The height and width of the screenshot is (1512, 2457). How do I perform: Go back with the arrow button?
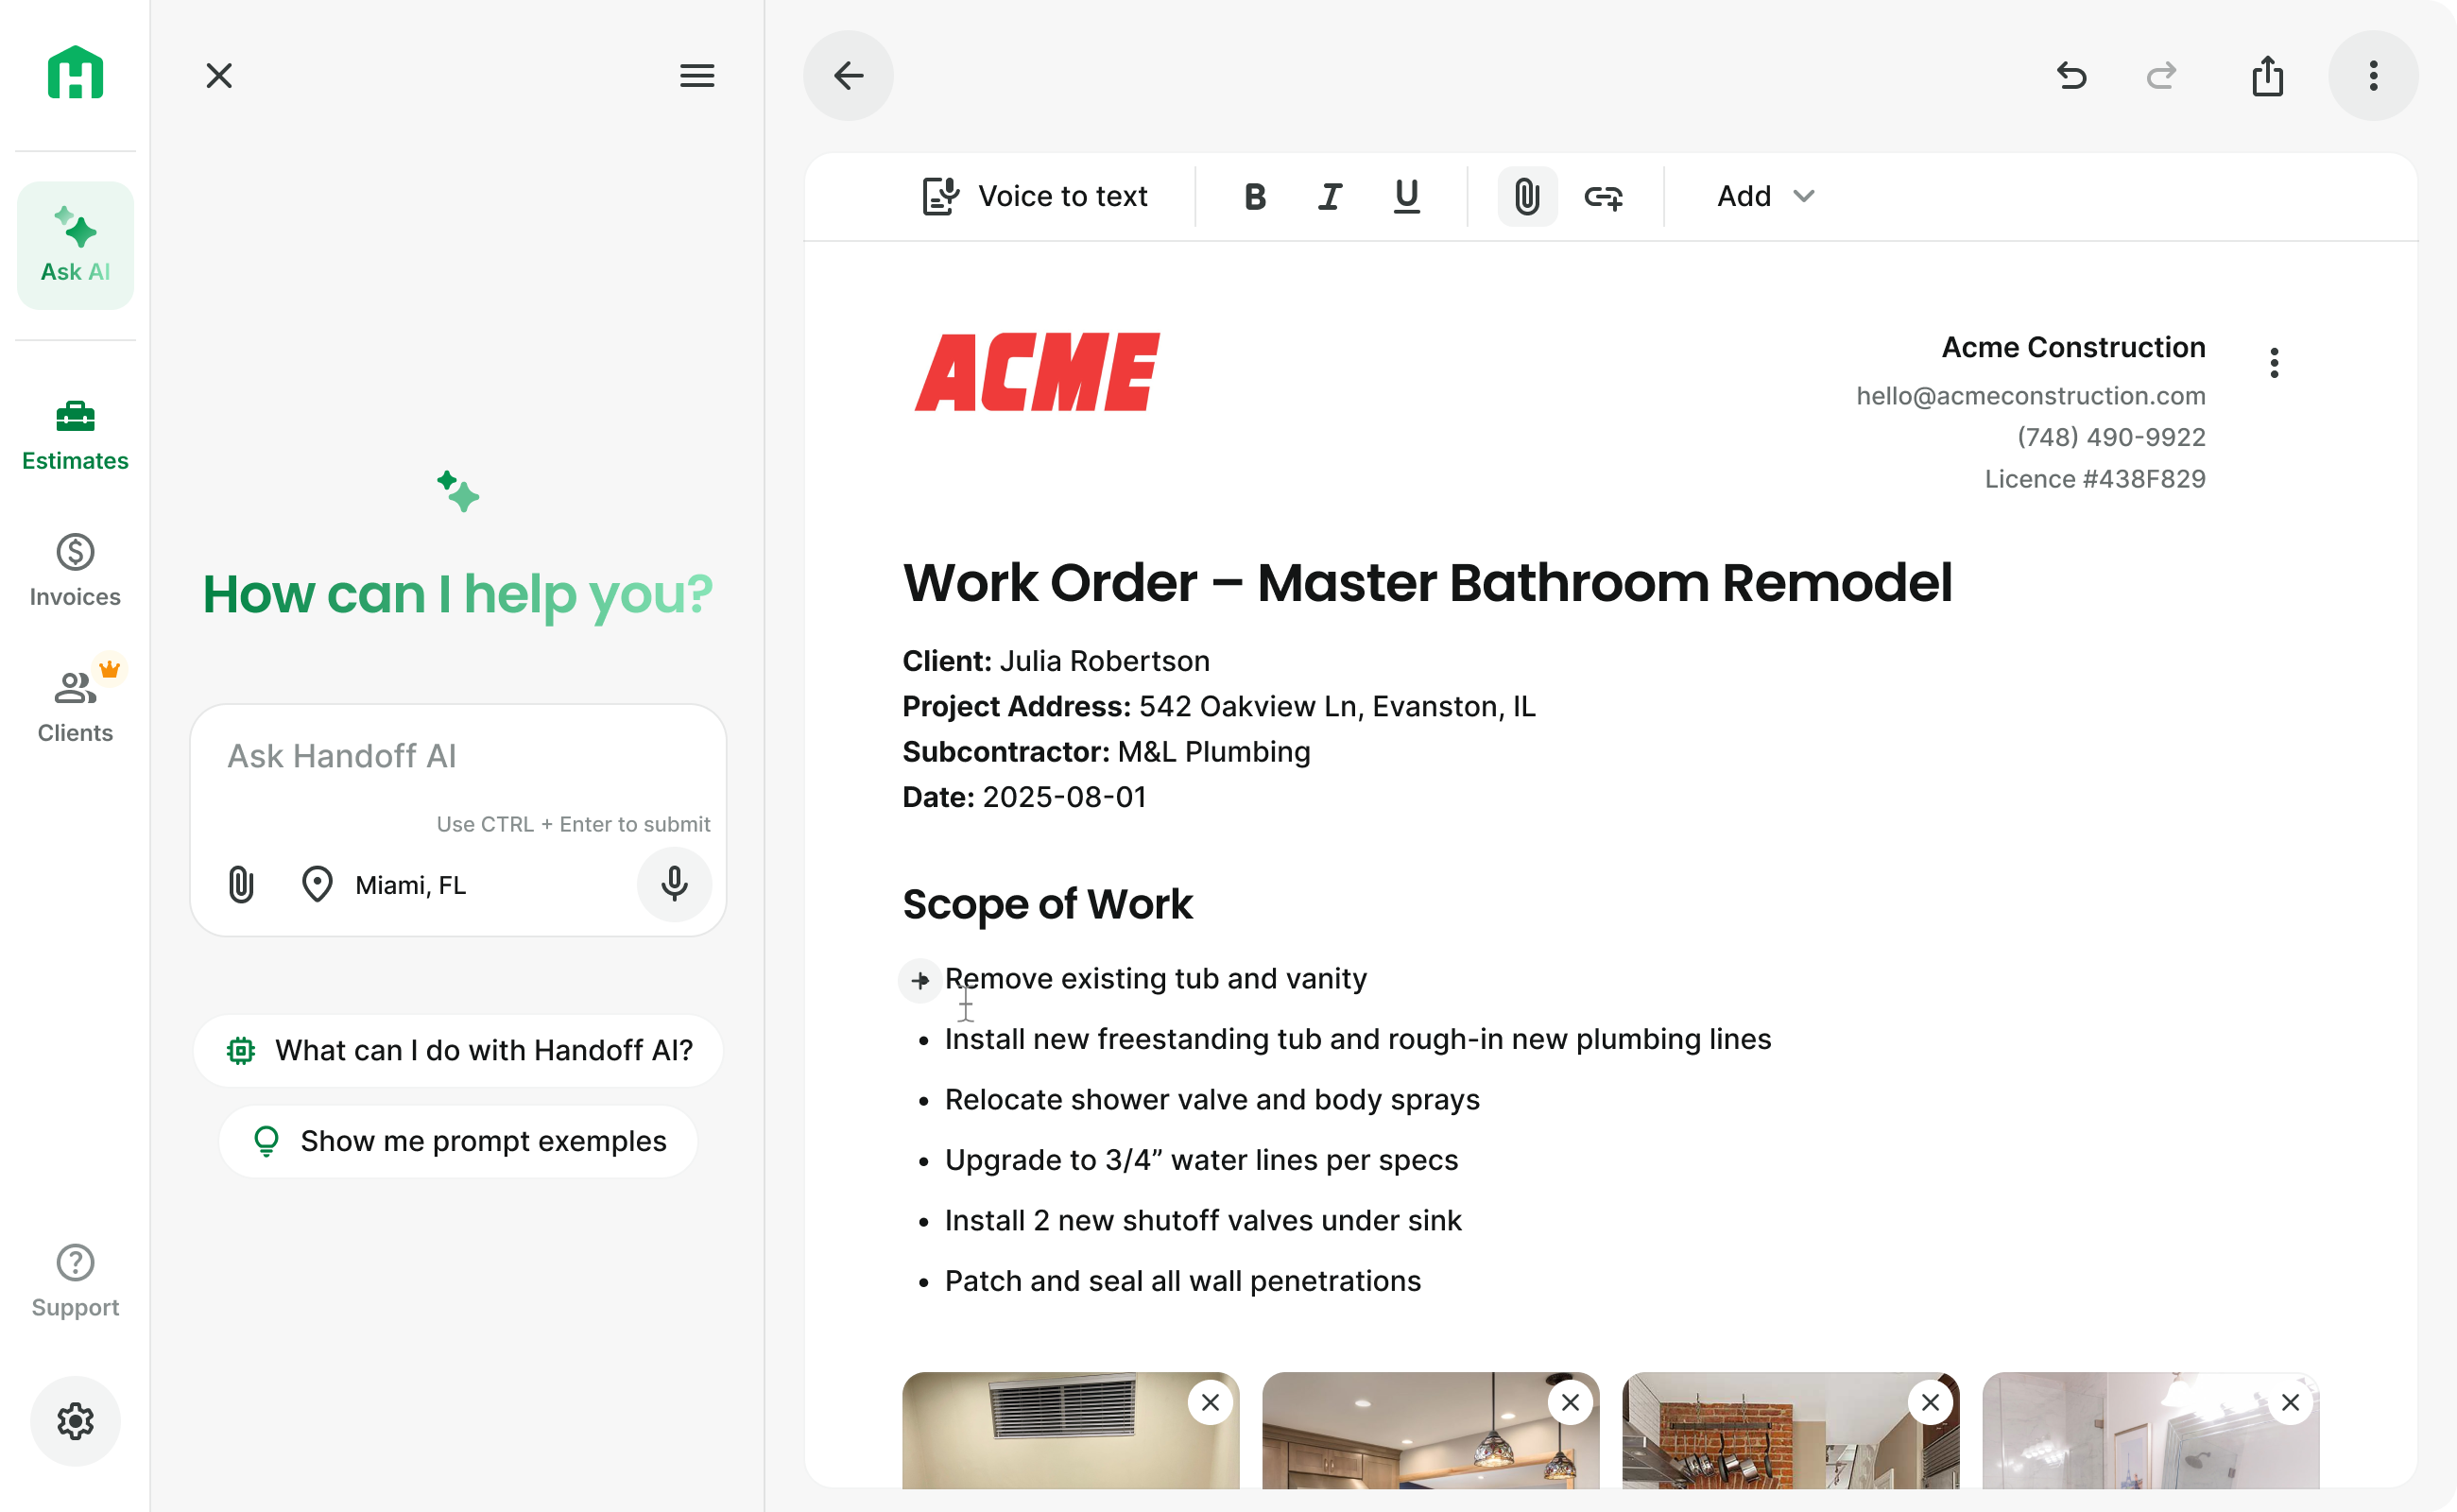point(848,76)
